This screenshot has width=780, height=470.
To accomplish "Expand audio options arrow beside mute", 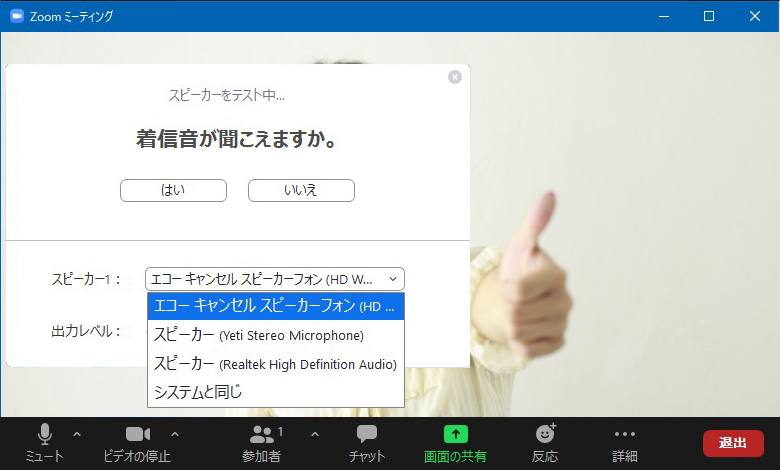I will click(x=77, y=434).
